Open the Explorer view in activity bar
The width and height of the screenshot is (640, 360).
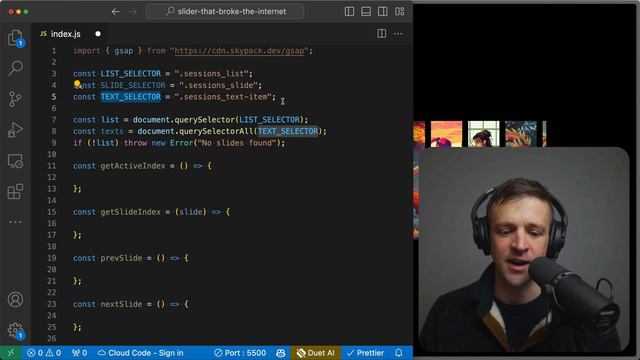(16, 38)
